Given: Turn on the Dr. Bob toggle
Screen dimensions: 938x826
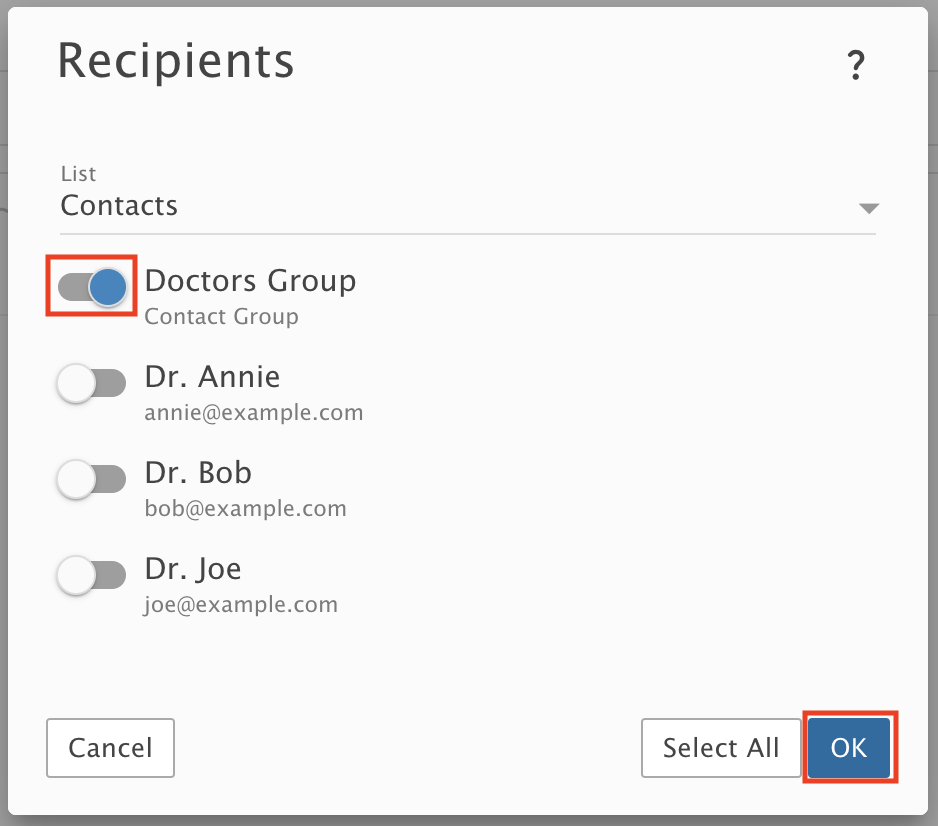Looking at the screenshot, I should click(x=92, y=479).
